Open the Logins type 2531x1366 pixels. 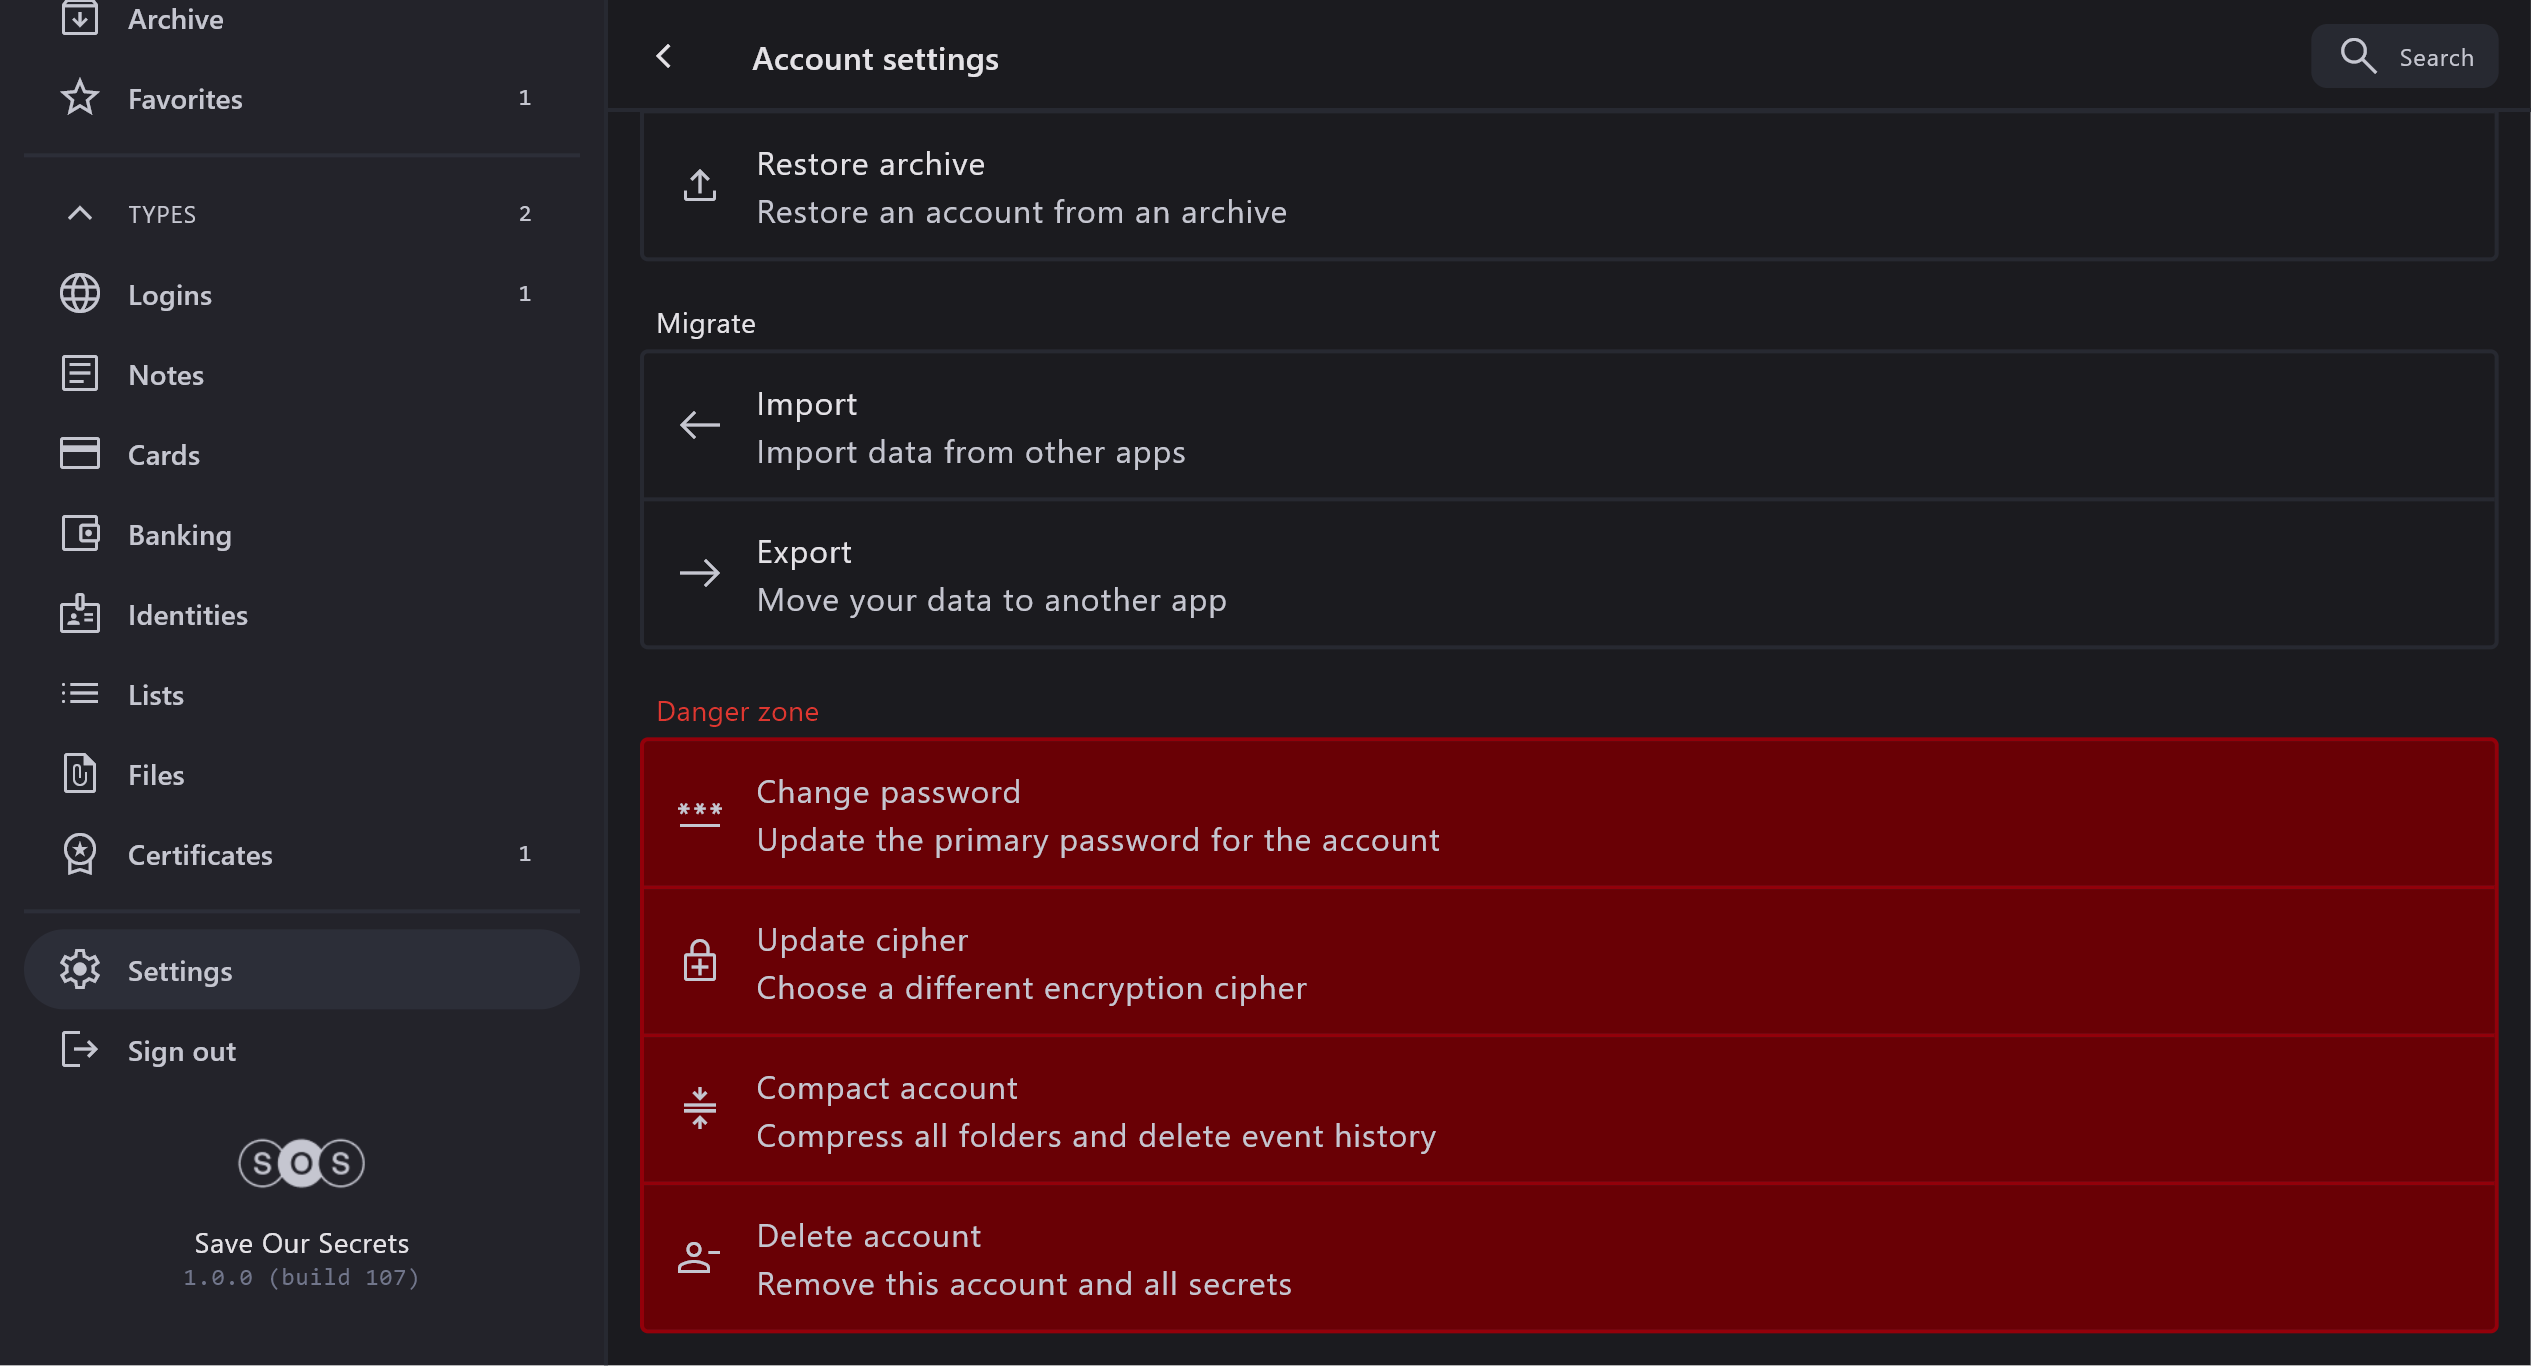170,295
